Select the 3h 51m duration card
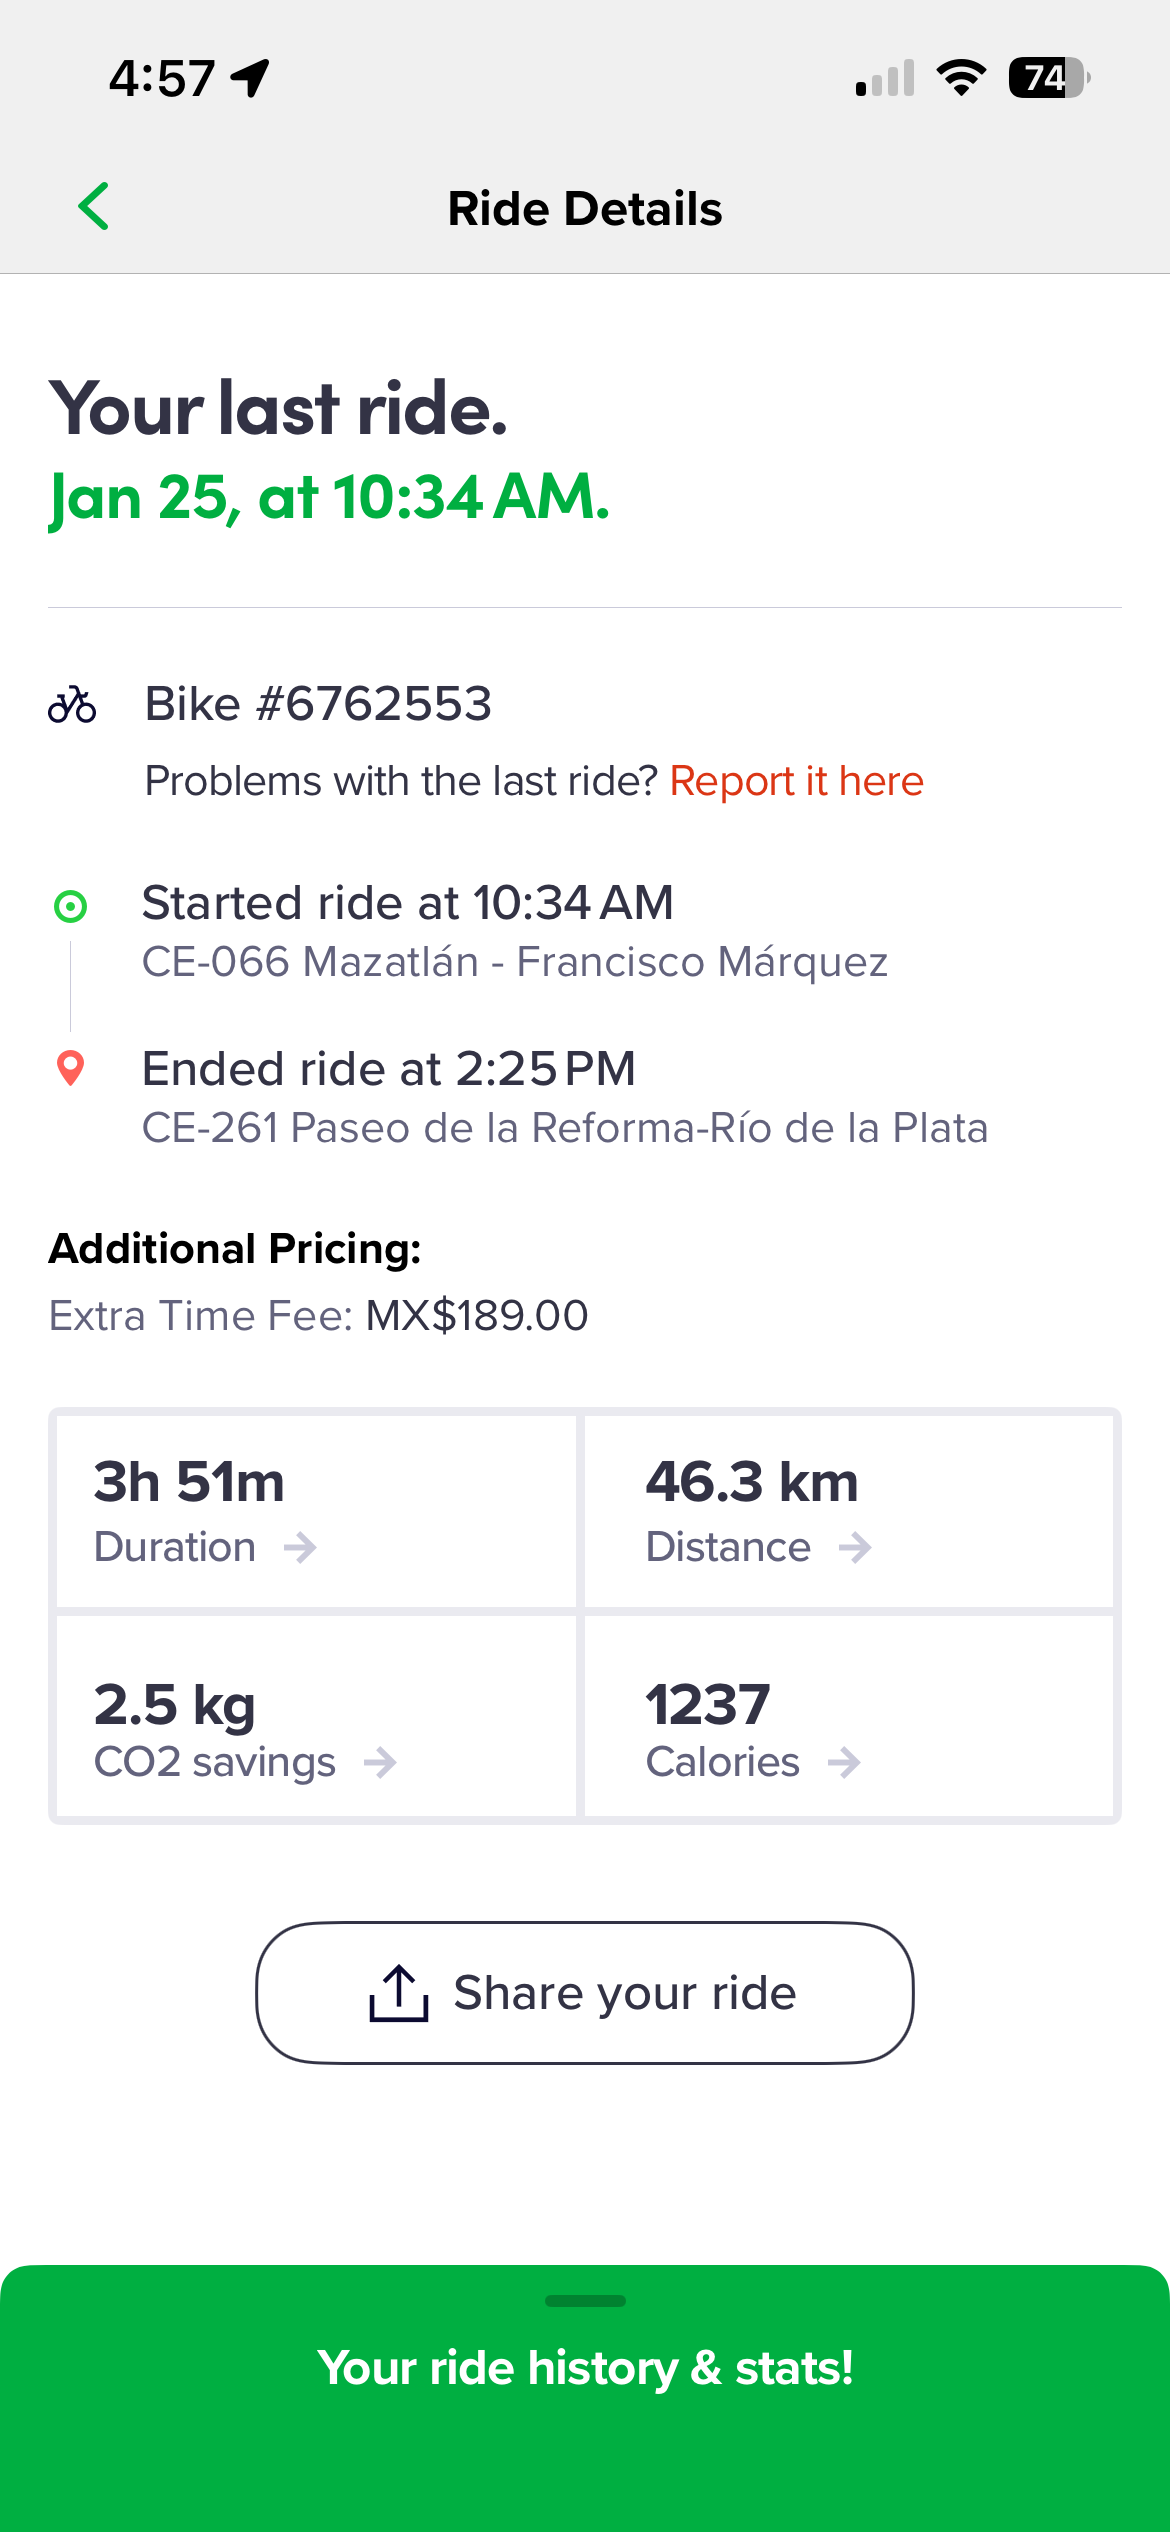Screen dimensions: 1170x2532 [316, 1510]
